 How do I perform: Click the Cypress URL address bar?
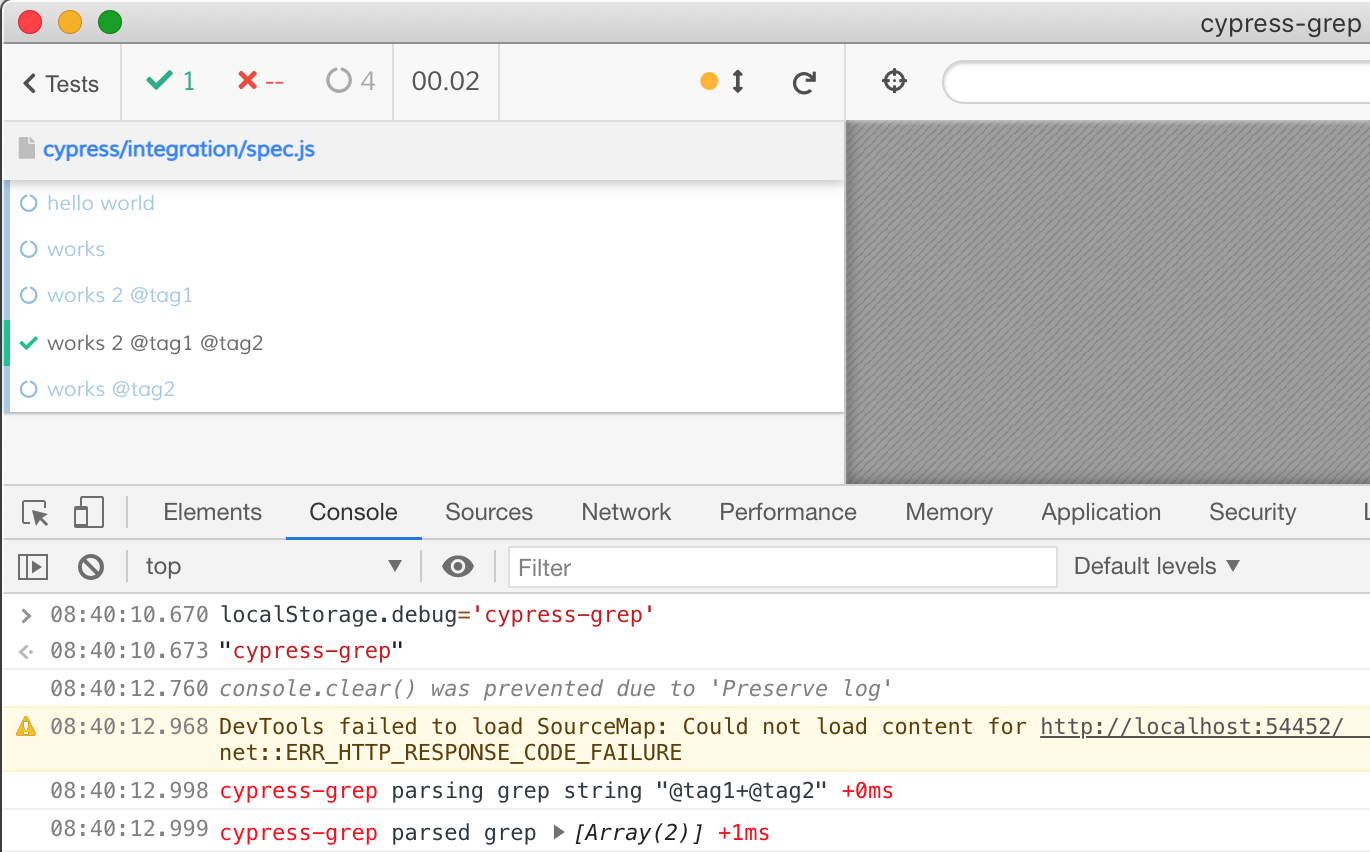click(1156, 82)
